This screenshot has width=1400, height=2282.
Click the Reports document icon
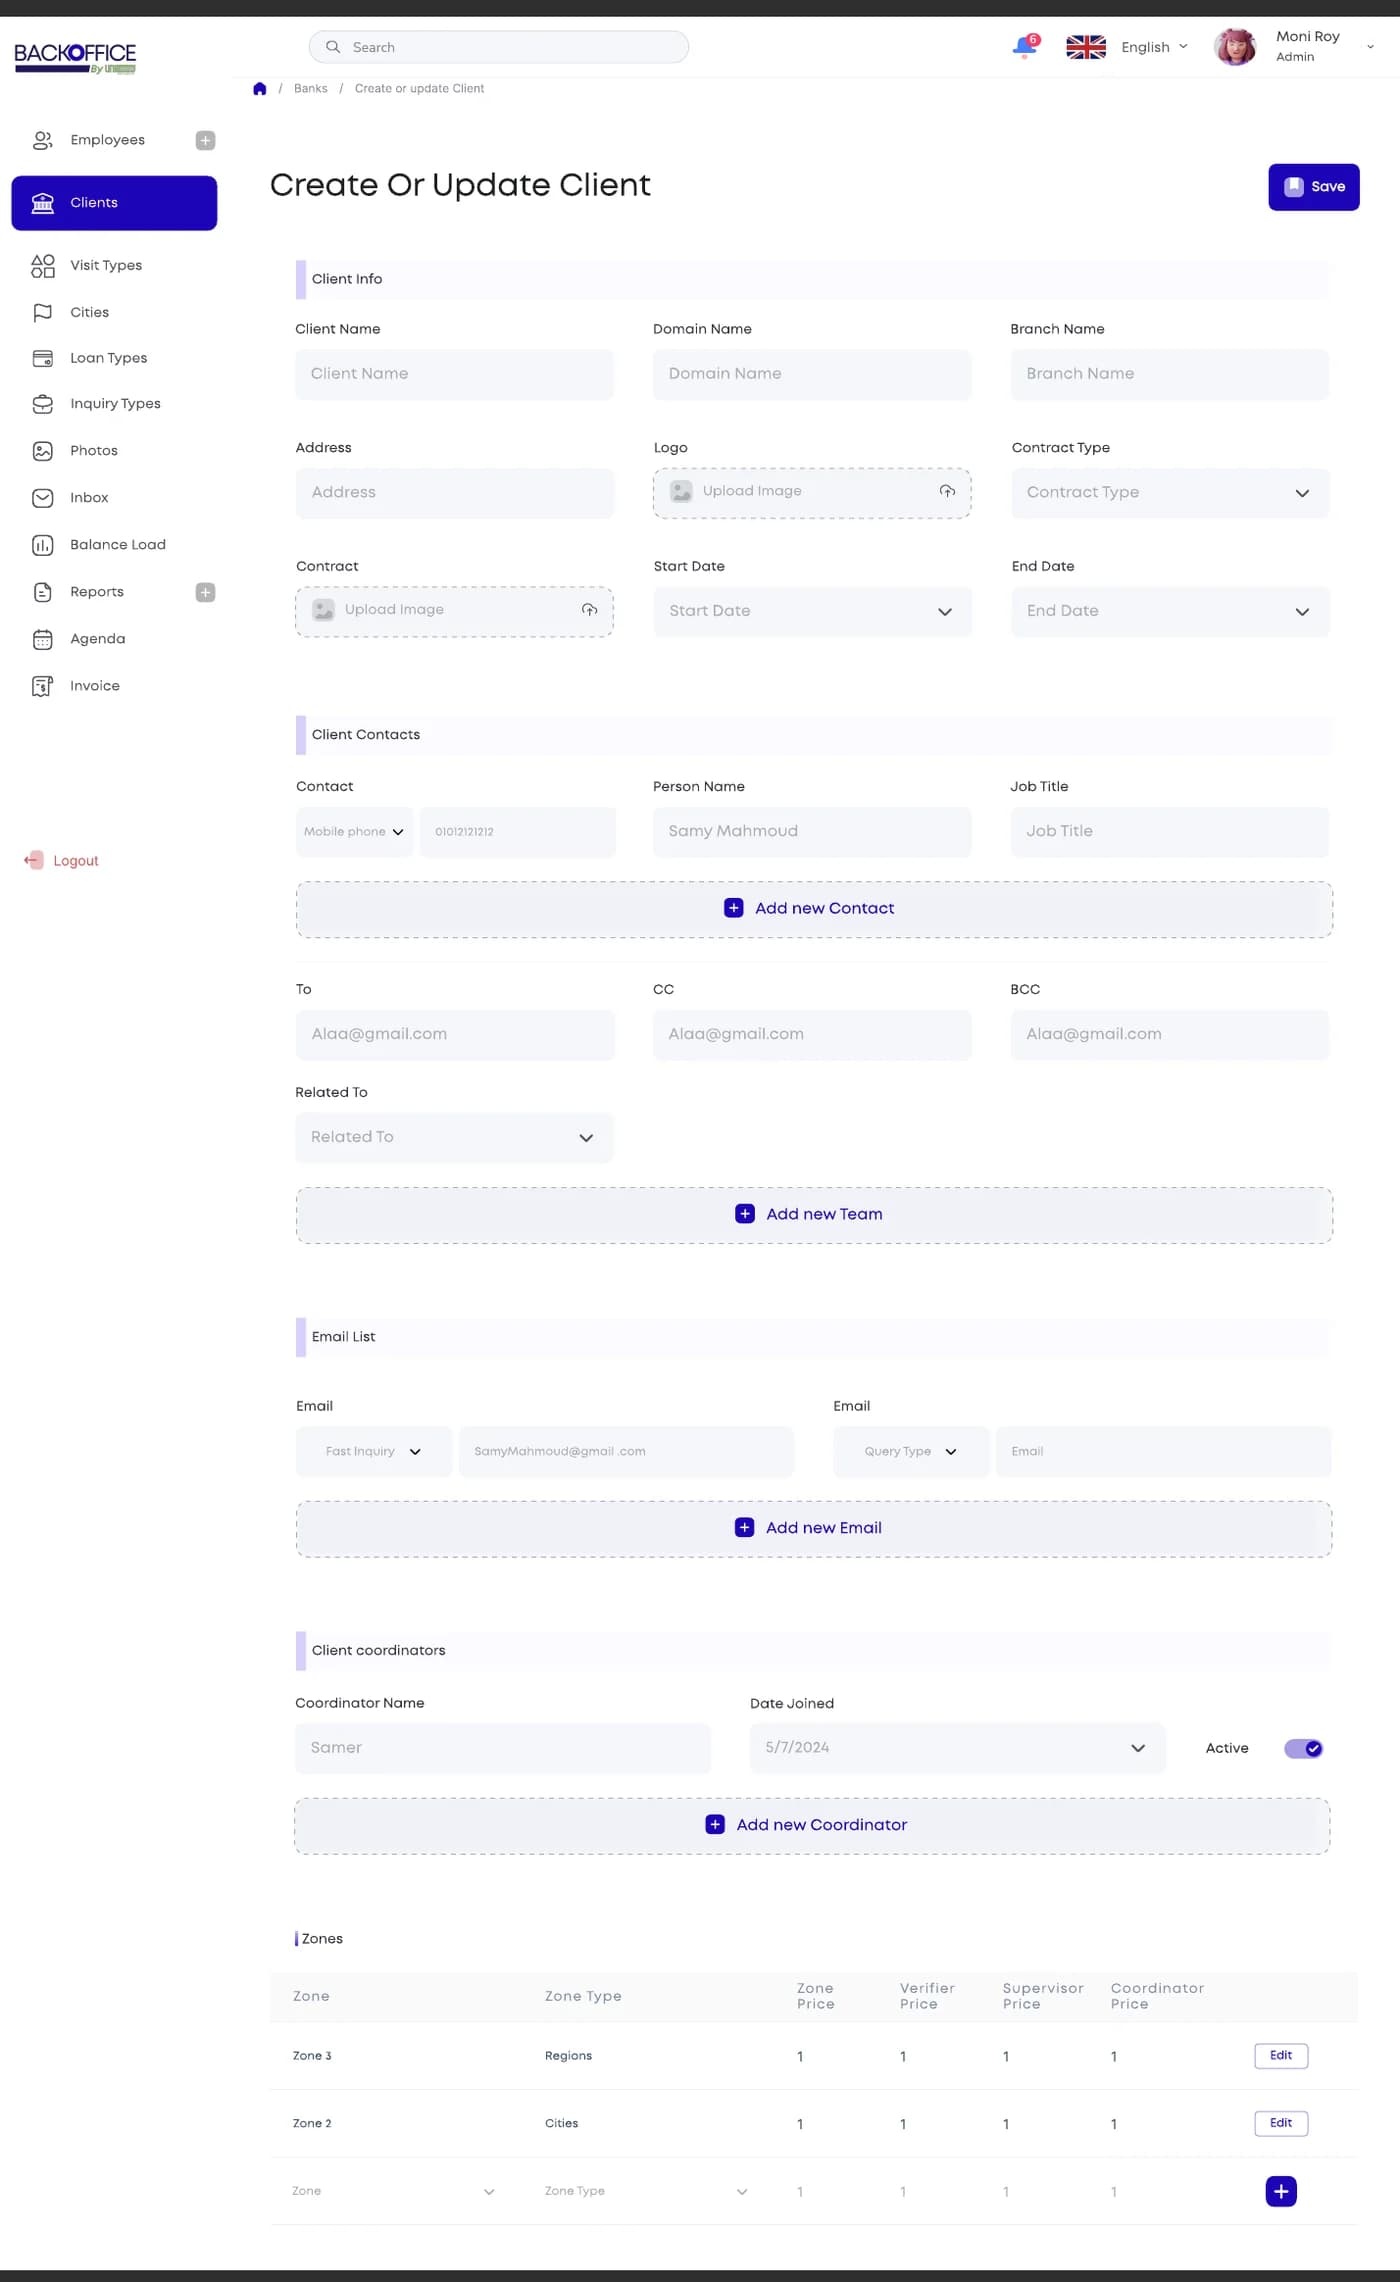click(x=42, y=592)
